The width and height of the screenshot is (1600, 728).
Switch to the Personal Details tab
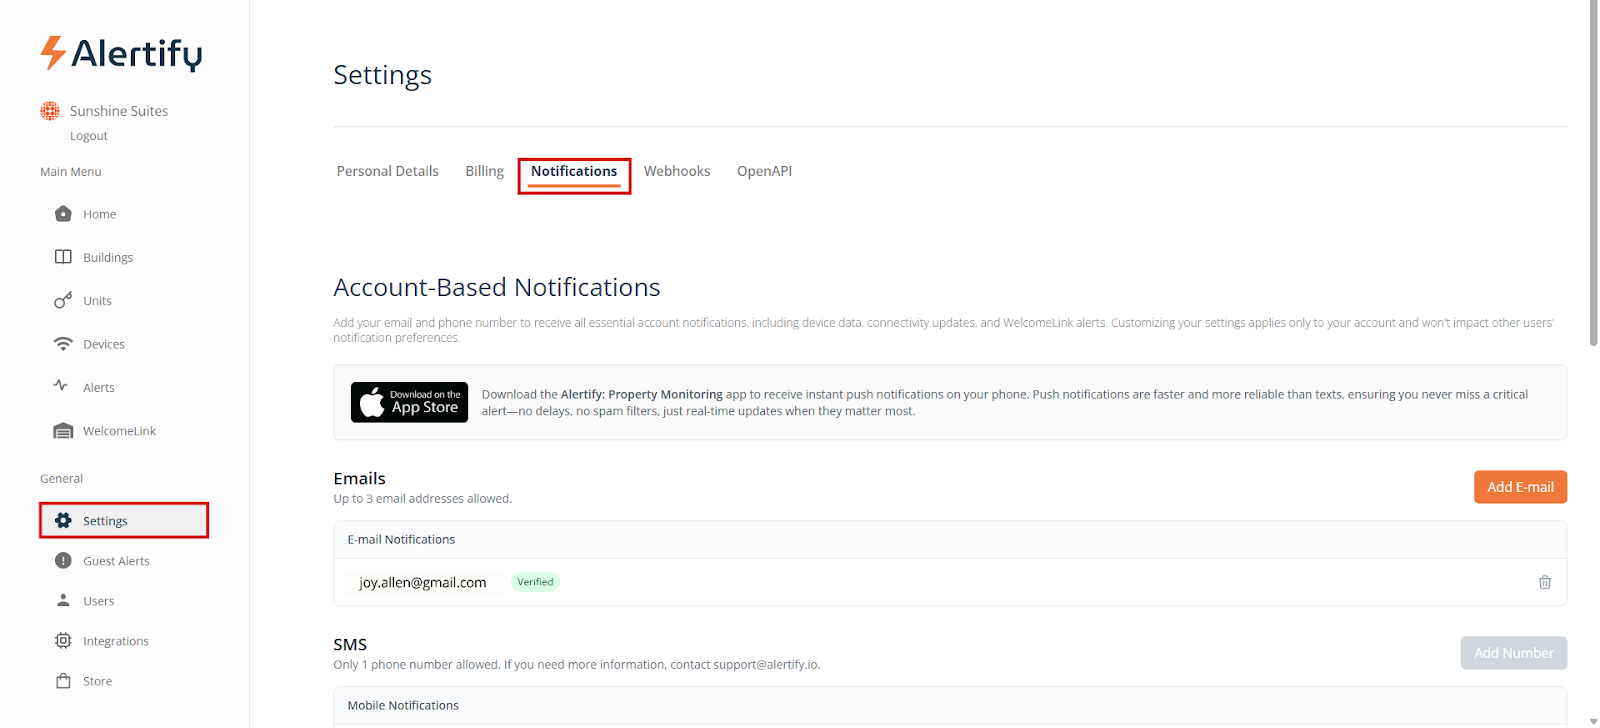click(x=387, y=171)
